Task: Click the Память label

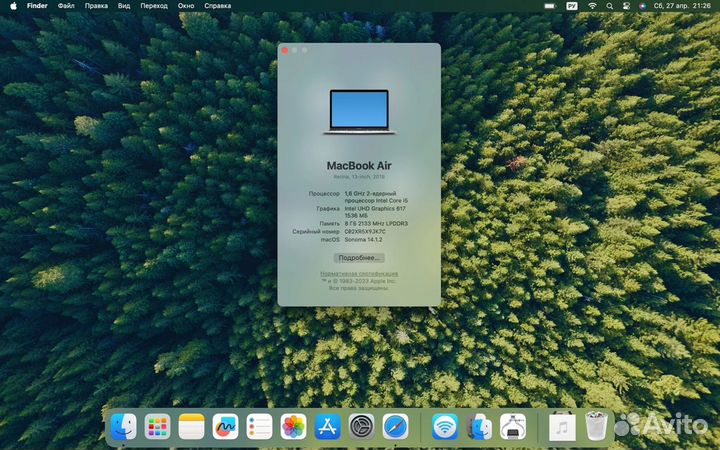Action: pyautogui.click(x=330, y=224)
